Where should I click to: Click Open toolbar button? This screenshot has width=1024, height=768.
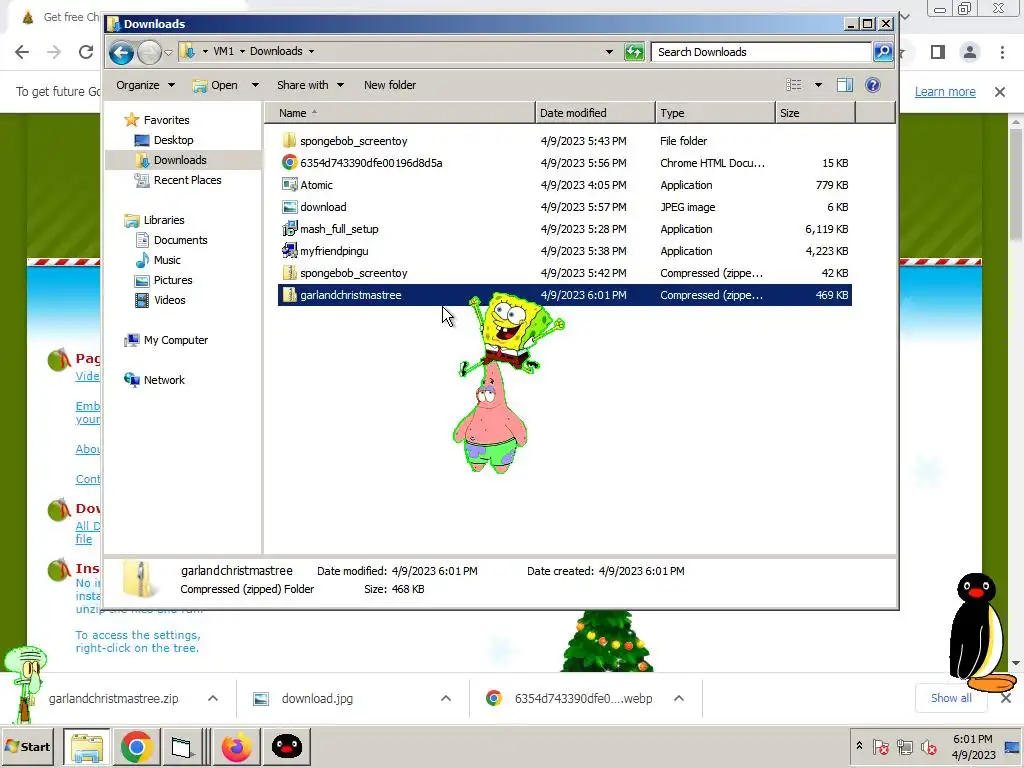click(x=216, y=85)
